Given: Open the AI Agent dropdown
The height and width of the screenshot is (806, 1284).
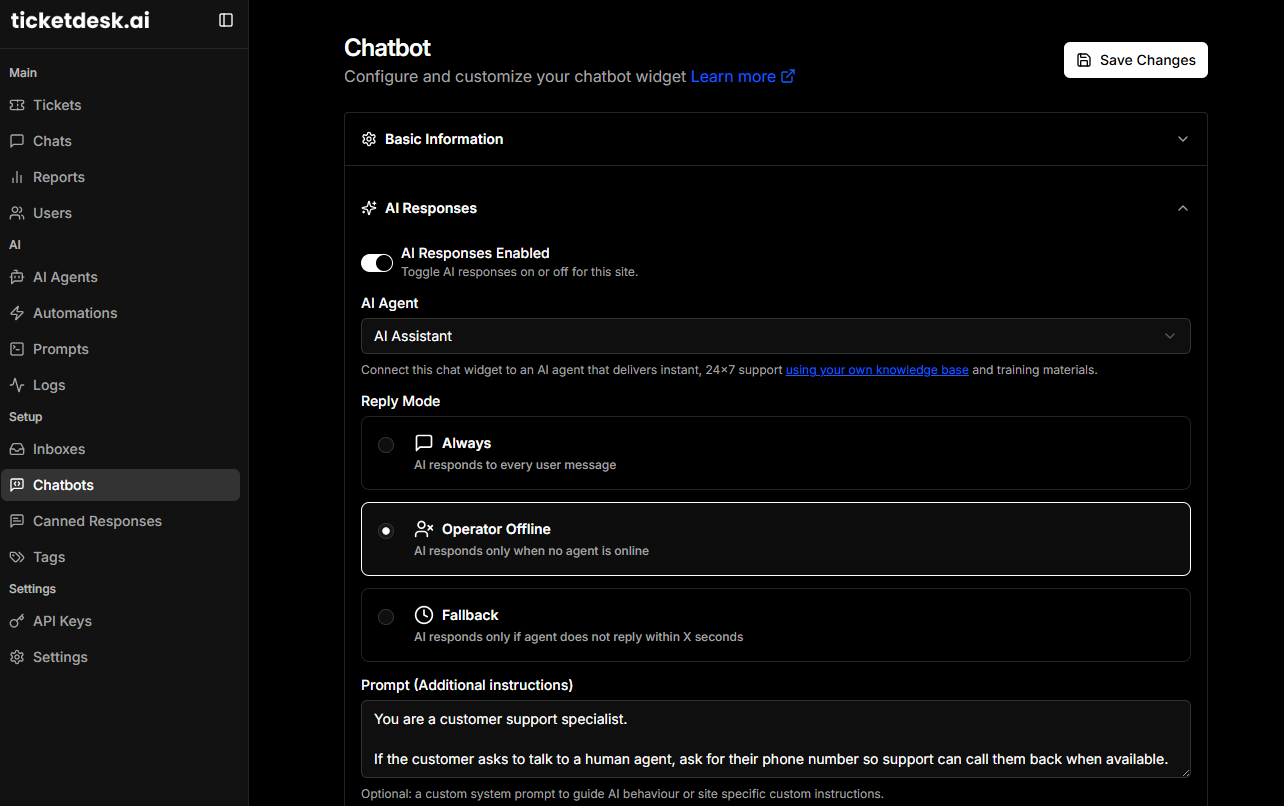Looking at the screenshot, I should tap(775, 336).
